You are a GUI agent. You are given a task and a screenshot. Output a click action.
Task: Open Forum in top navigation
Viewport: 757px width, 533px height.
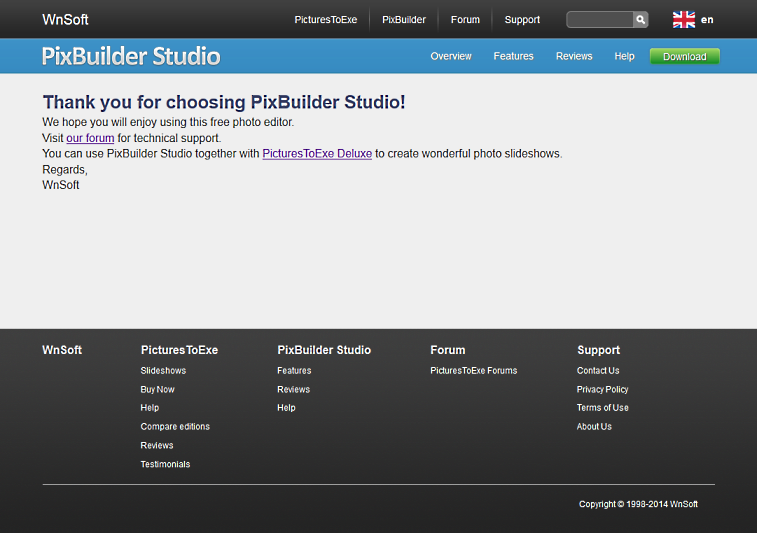tap(465, 20)
